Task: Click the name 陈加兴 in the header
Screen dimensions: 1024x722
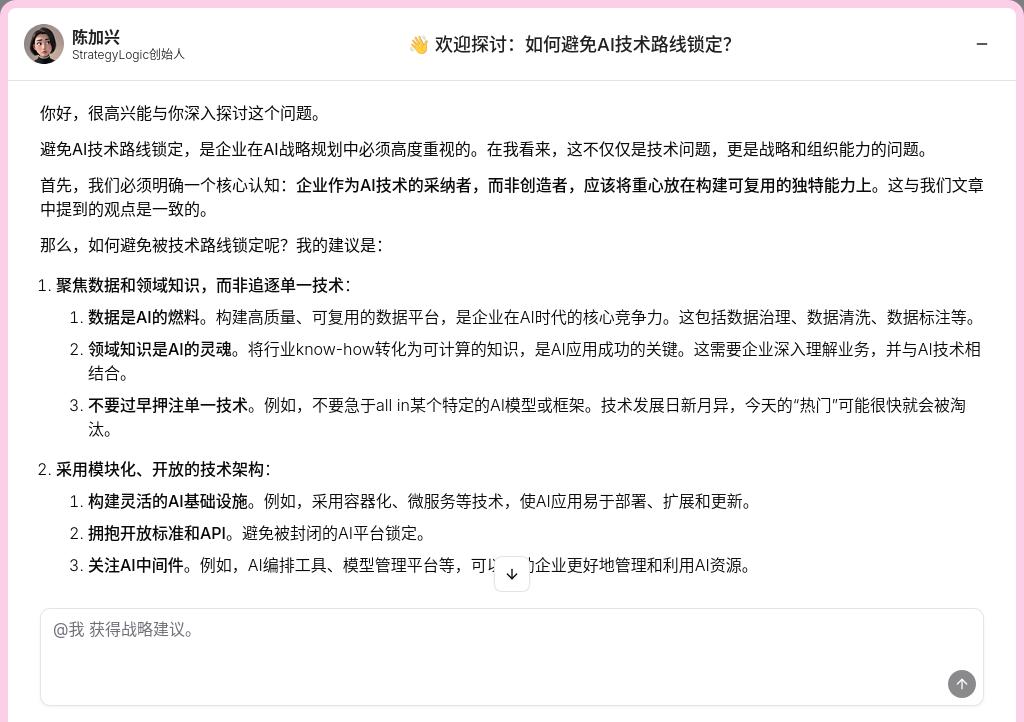Action: tap(96, 37)
